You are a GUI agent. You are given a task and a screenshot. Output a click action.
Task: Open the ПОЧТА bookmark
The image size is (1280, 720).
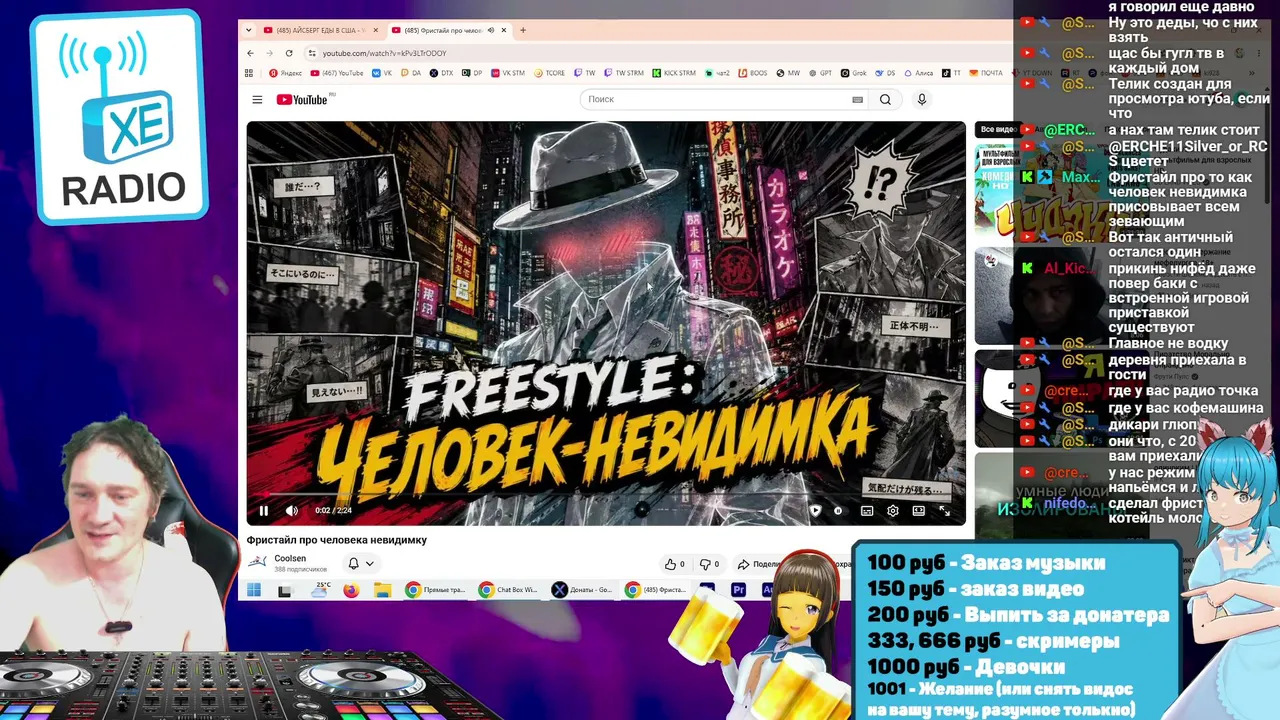986,73
